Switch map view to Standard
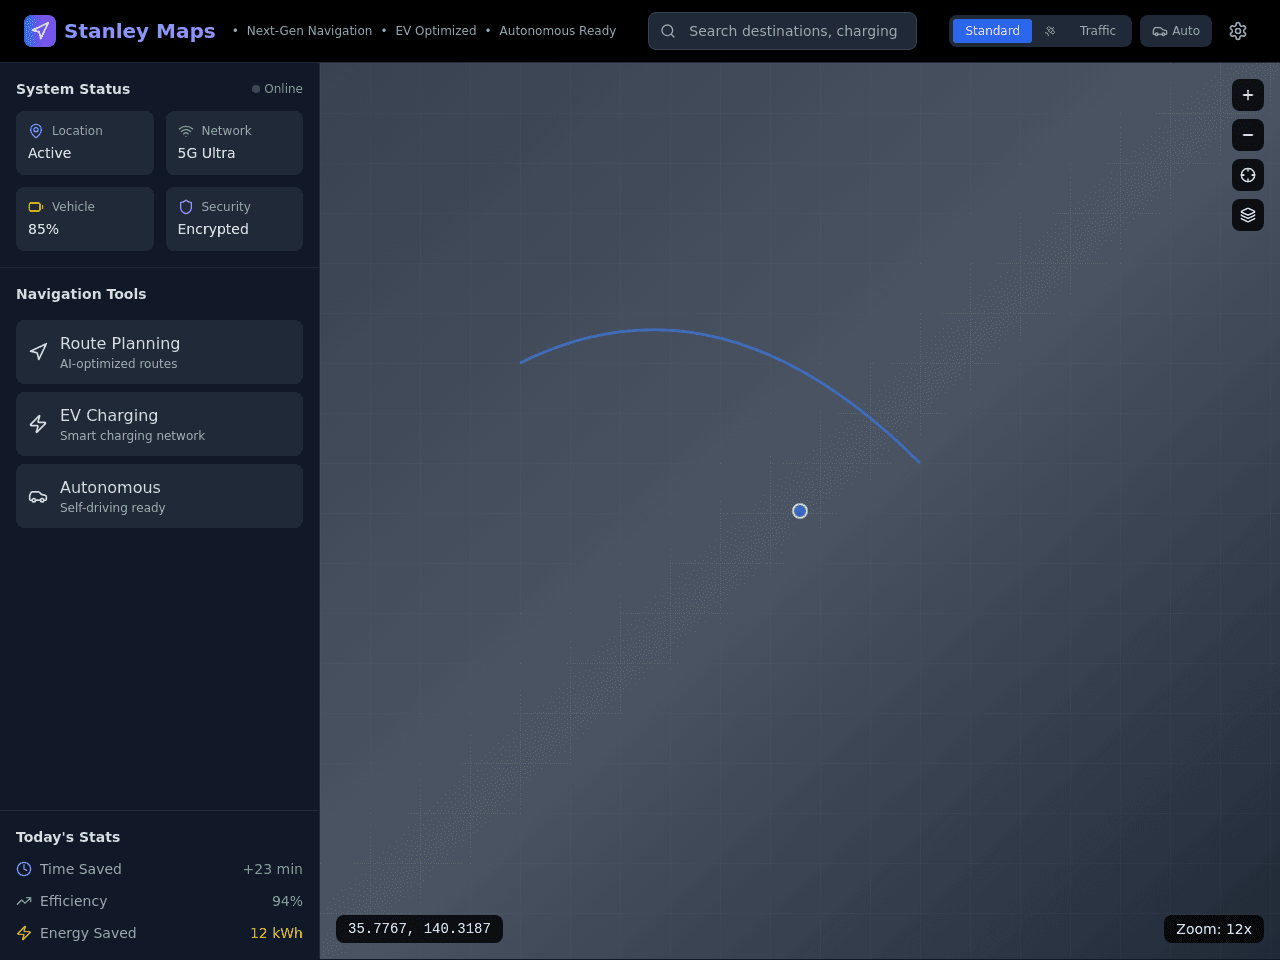Screen dimensions: 1280x960 (x=992, y=31)
